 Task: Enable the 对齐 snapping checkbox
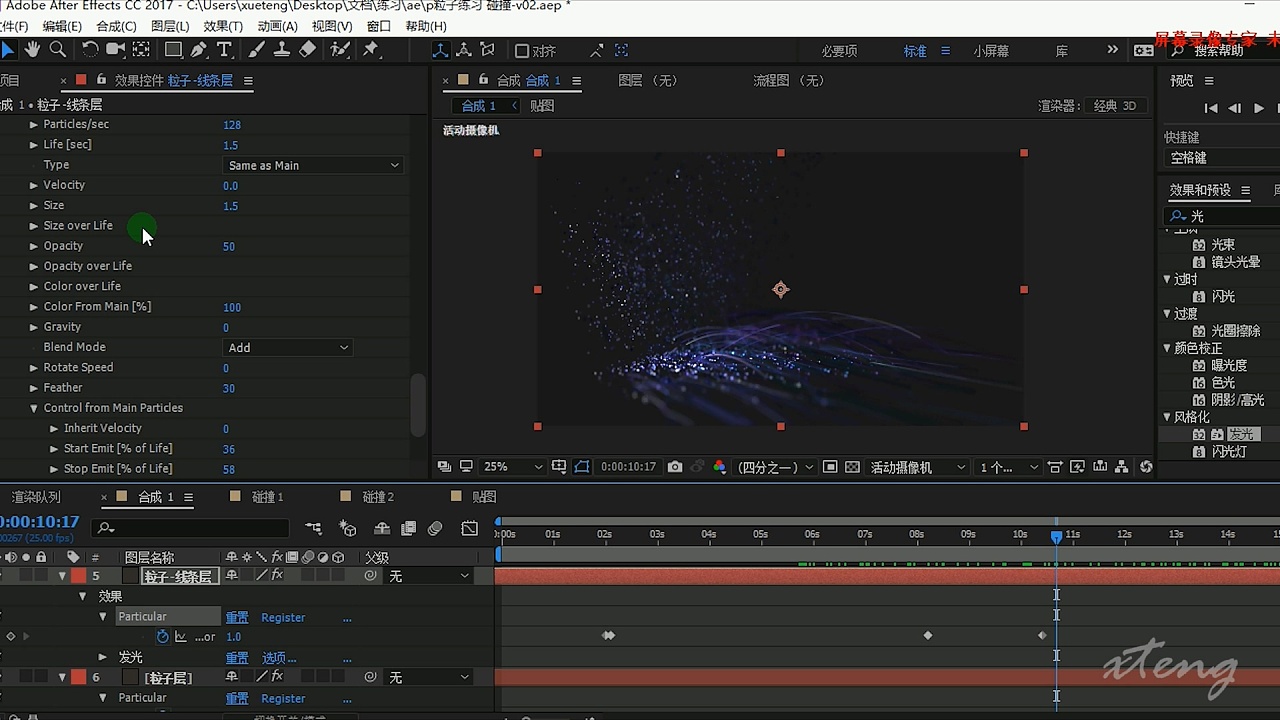click(522, 50)
